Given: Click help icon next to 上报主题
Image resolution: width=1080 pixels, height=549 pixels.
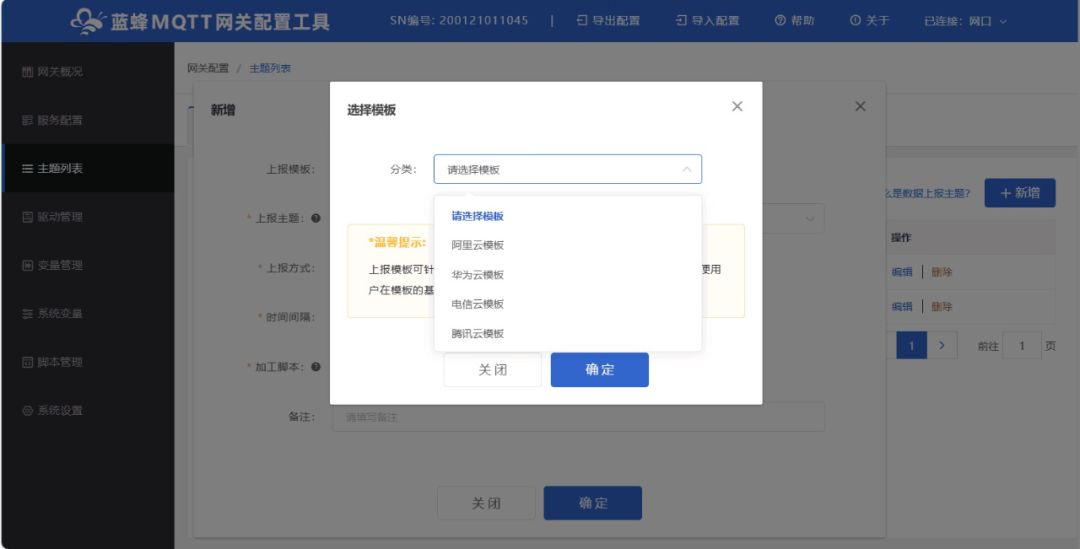Looking at the screenshot, I should coord(315,218).
